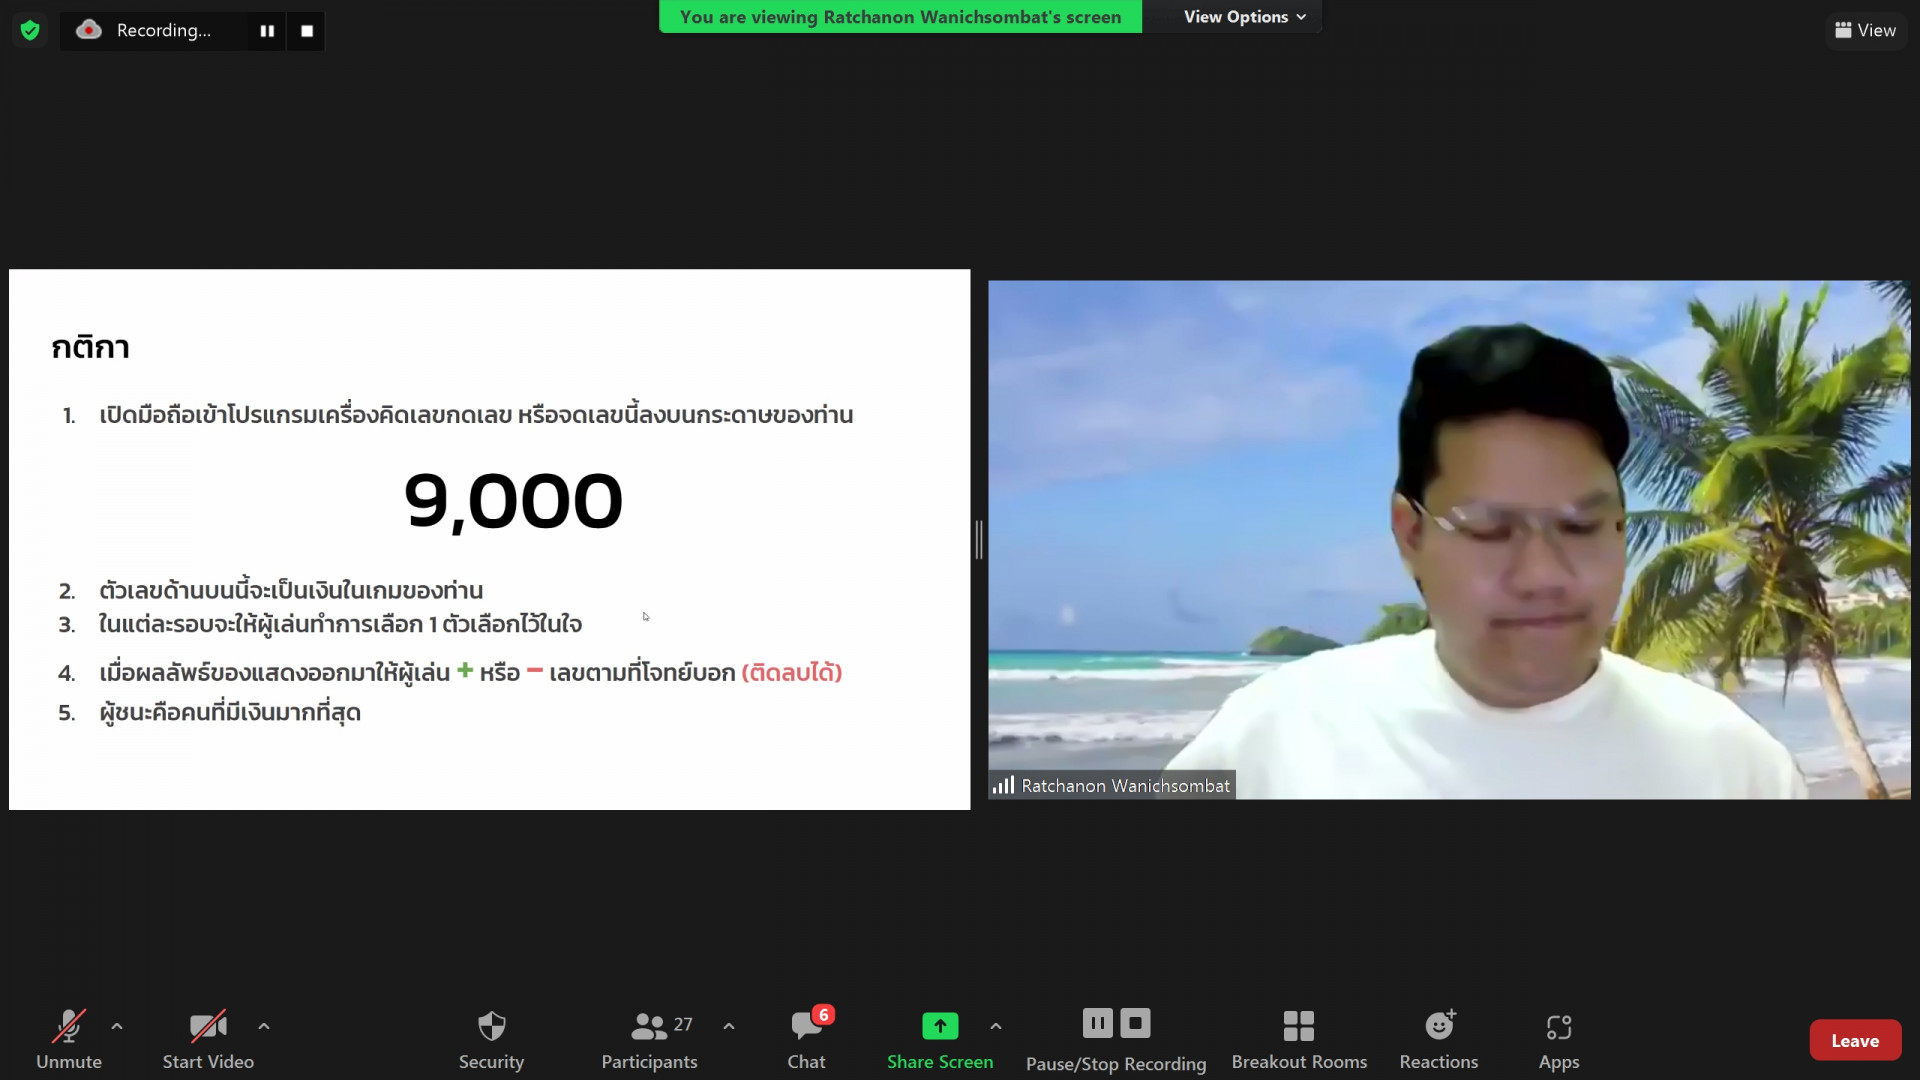Image resolution: width=1920 pixels, height=1080 pixels.
Task: Click rule 5 text ผู้ชนะคือคนที่มีเงินมากที่สุด
Action: tap(230, 713)
